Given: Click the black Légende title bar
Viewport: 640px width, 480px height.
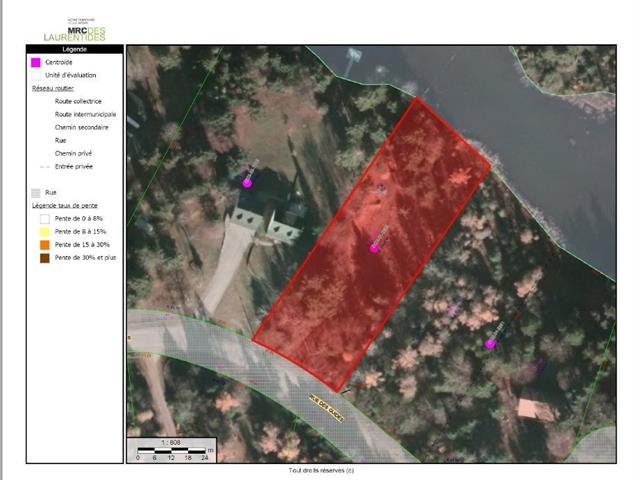Looking at the screenshot, I should coord(76,48).
